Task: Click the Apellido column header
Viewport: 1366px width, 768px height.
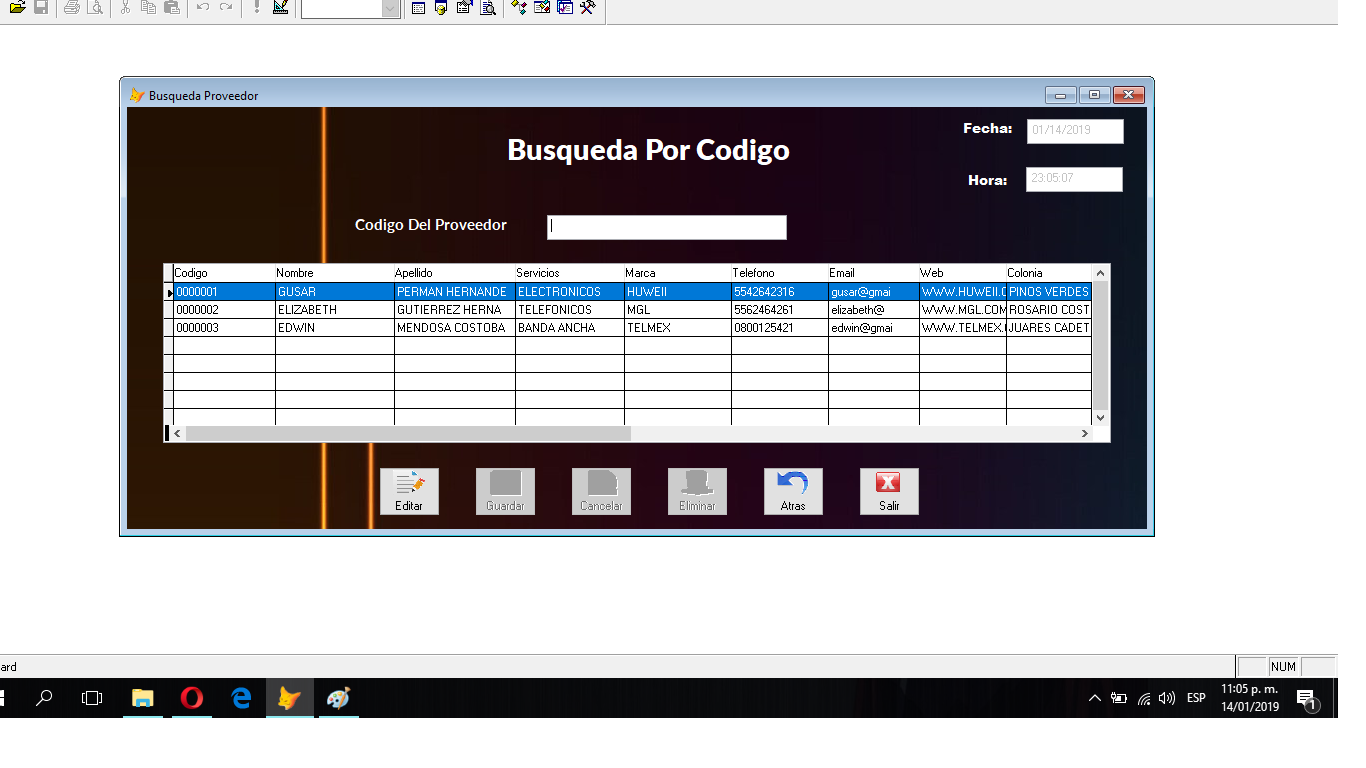Action: coord(454,273)
